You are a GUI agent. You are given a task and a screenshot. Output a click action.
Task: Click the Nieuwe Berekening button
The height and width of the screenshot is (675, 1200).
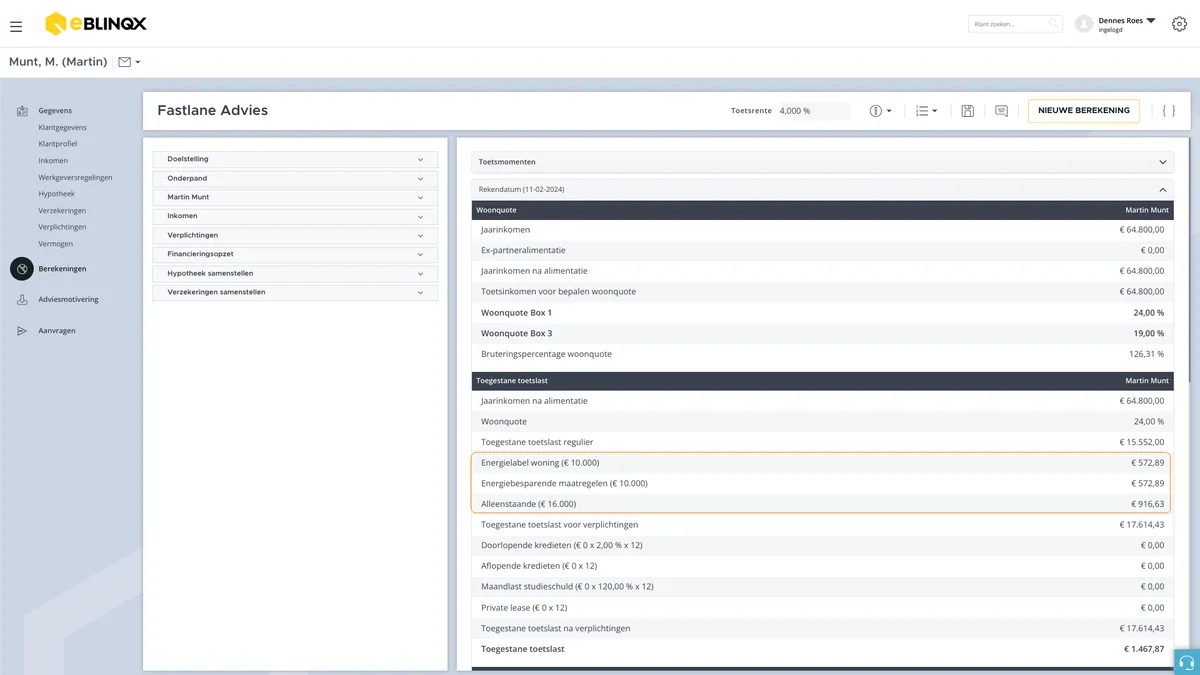coord(1084,111)
